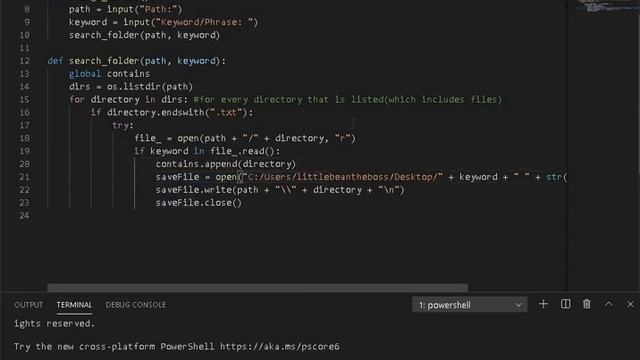Open the DEBUG CONSOLE tab
The width and height of the screenshot is (640, 360).
[136, 305]
